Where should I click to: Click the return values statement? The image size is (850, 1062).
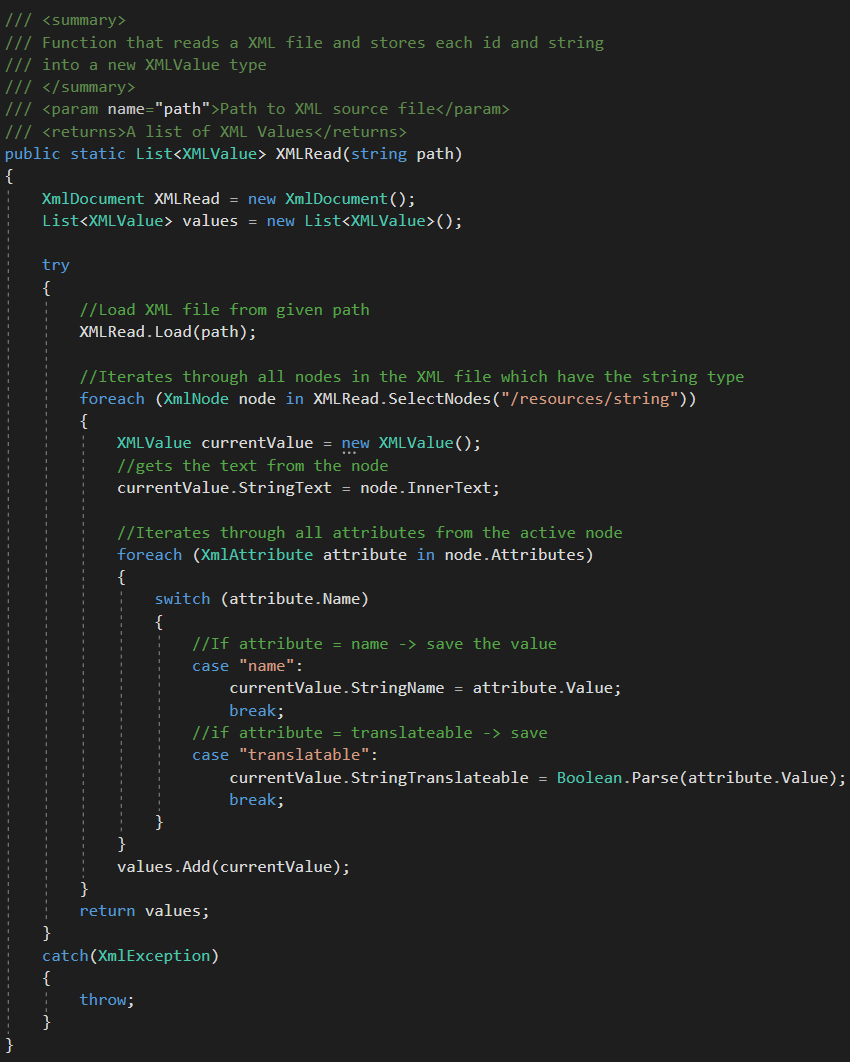tap(144, 911)
